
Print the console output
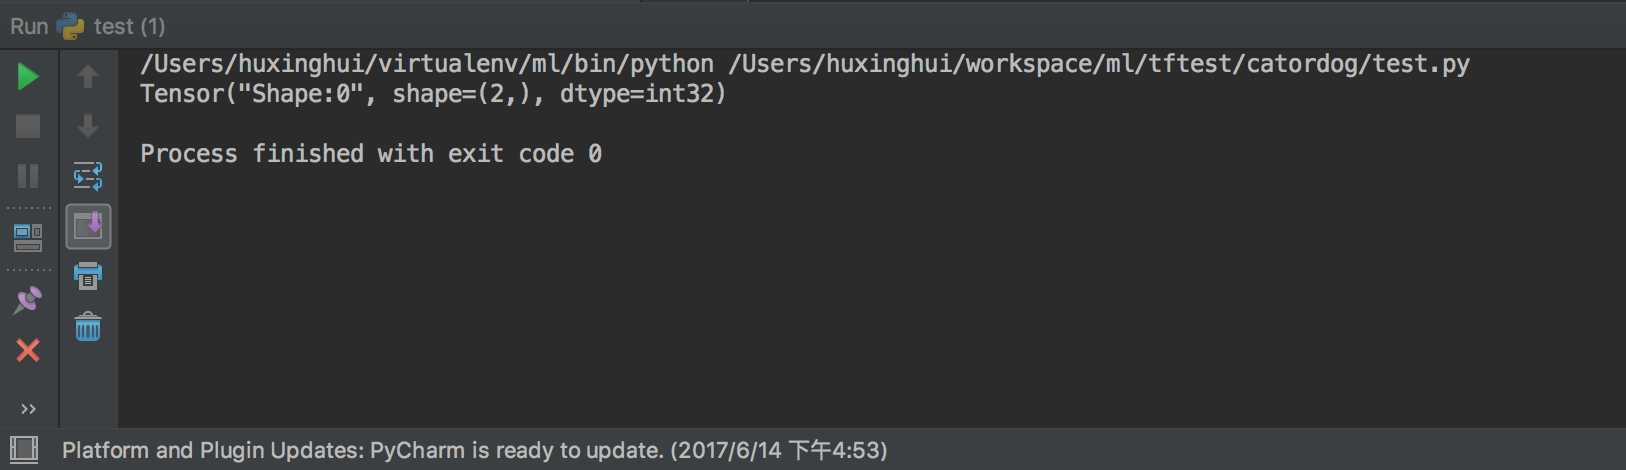coord(88,276)
